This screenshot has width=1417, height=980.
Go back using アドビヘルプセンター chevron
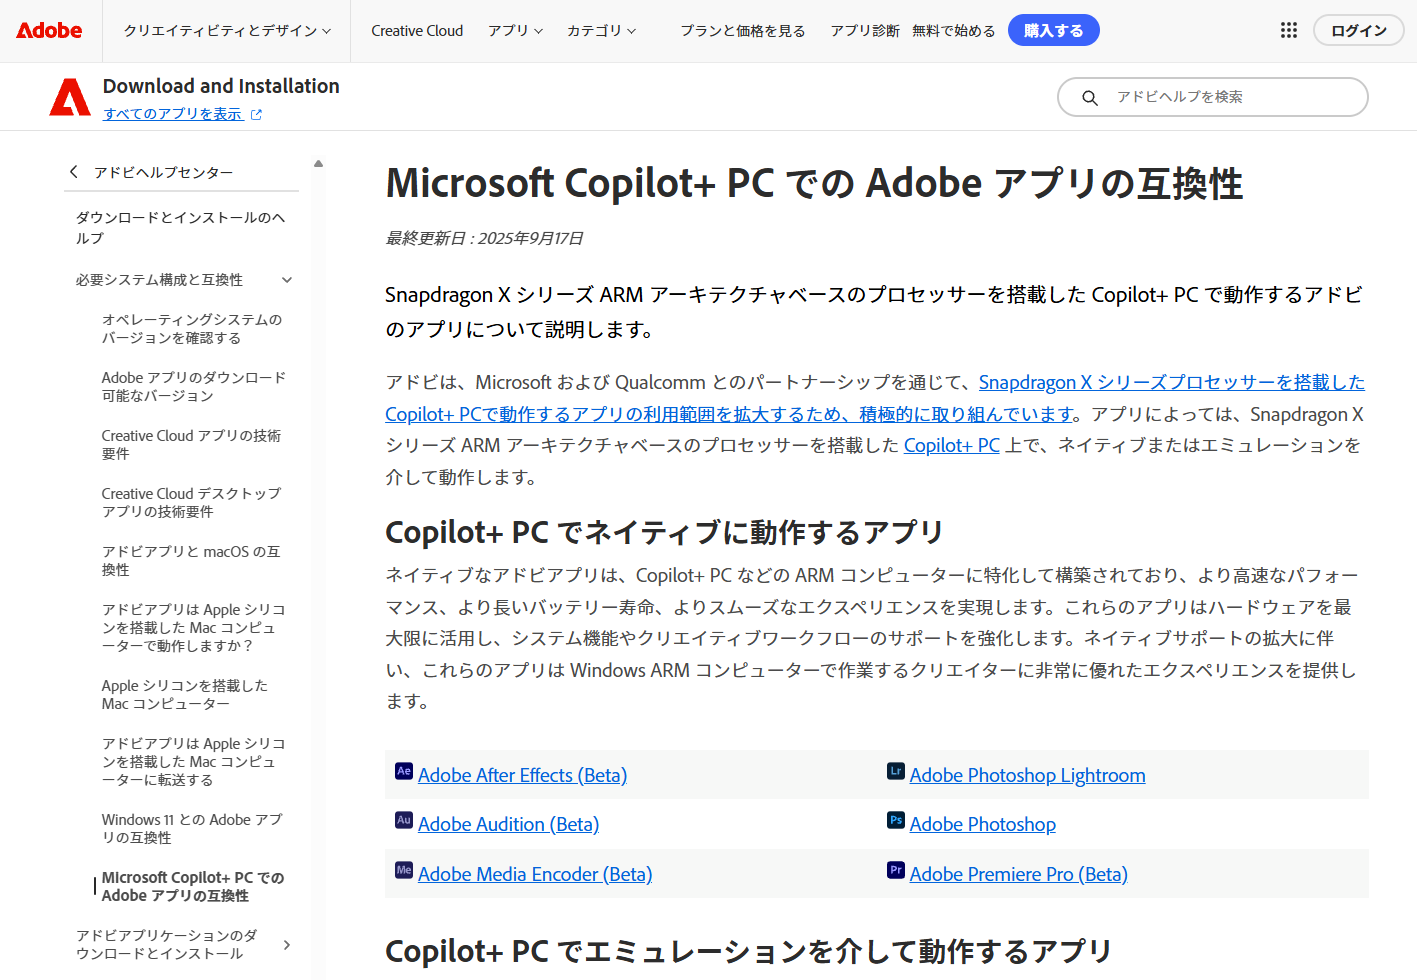(74, 172)
